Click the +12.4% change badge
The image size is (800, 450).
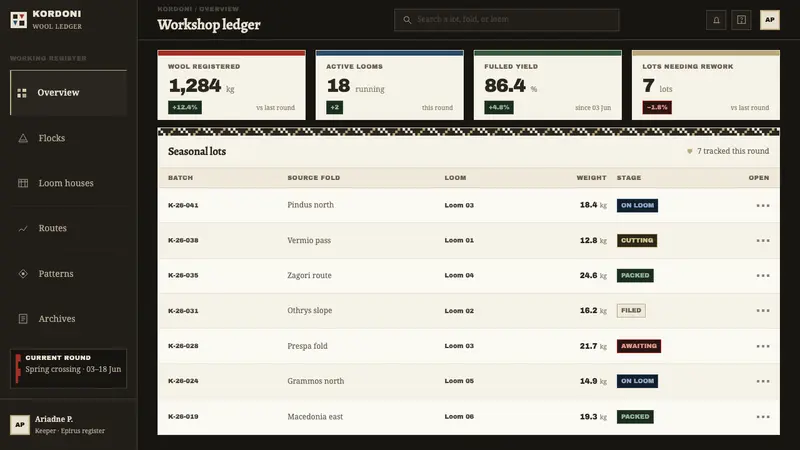click(x=185, y=108)
